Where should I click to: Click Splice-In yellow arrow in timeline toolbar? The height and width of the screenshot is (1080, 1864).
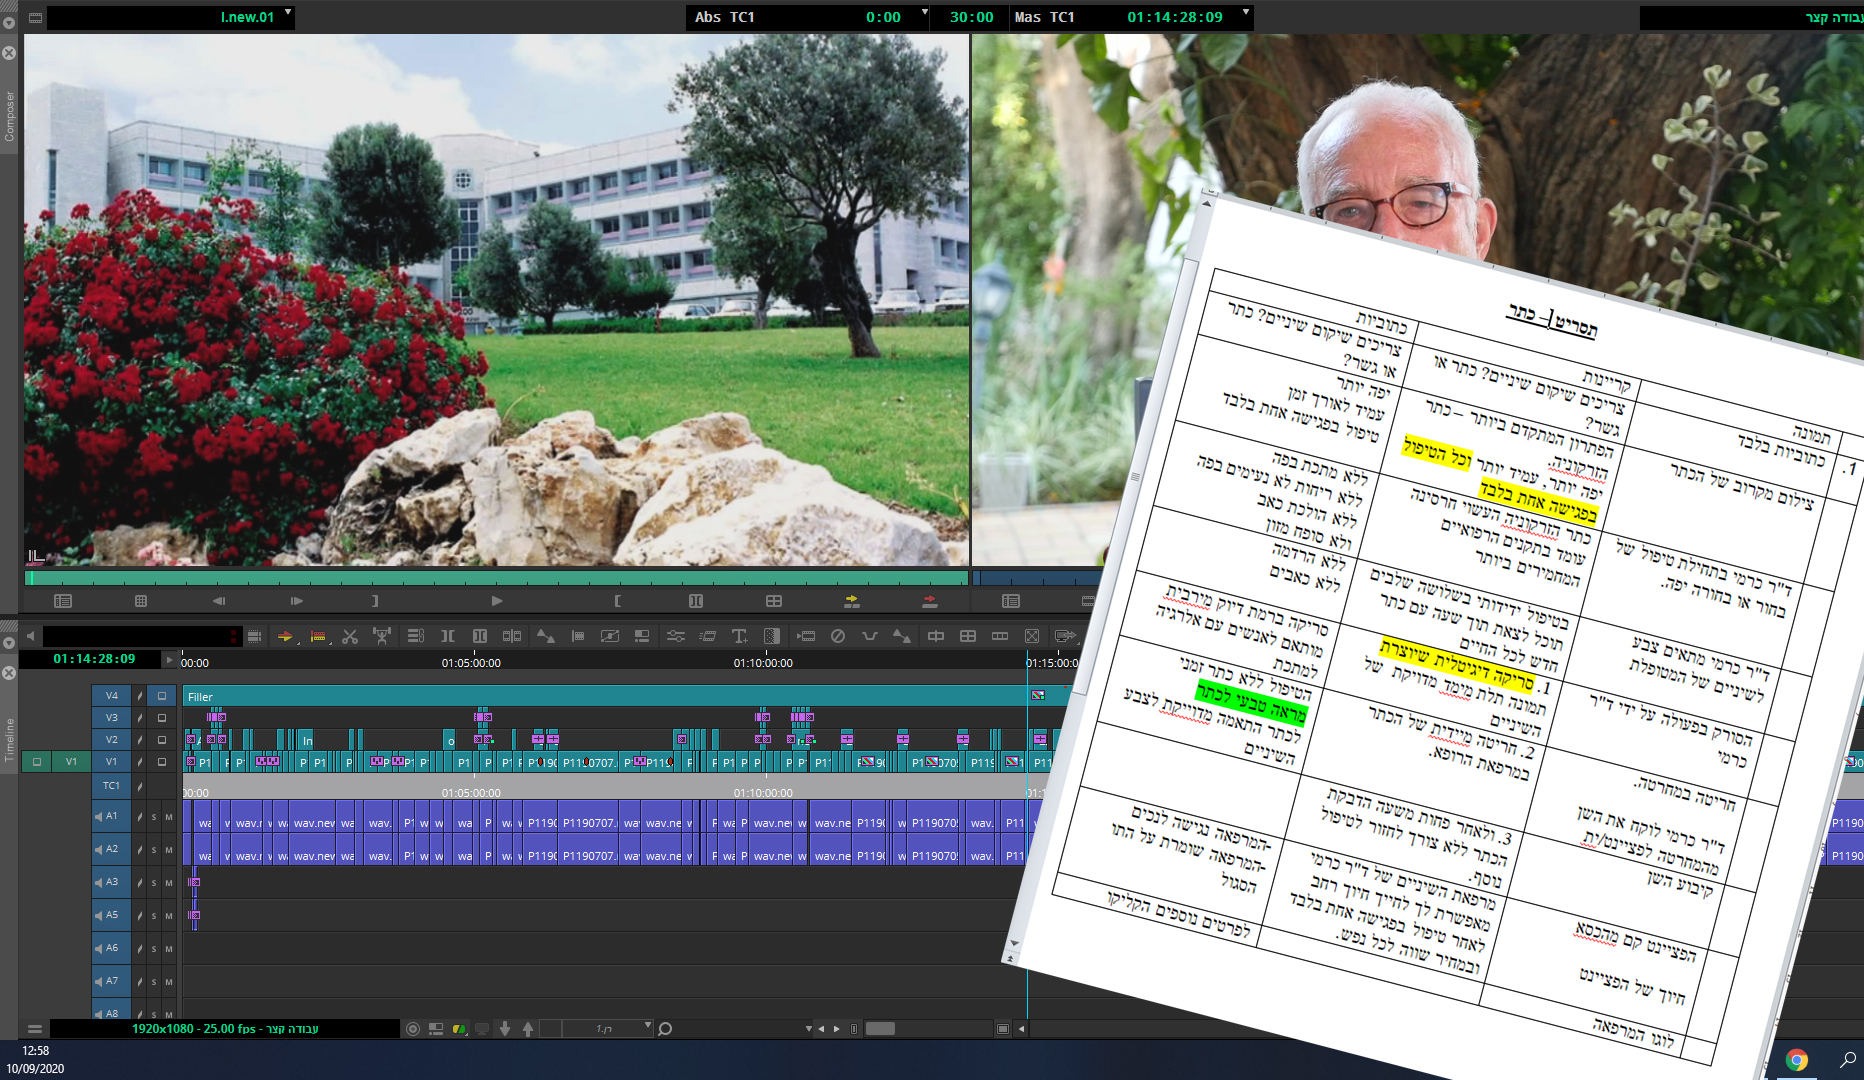pyautogui.click(x=285, y=636)
